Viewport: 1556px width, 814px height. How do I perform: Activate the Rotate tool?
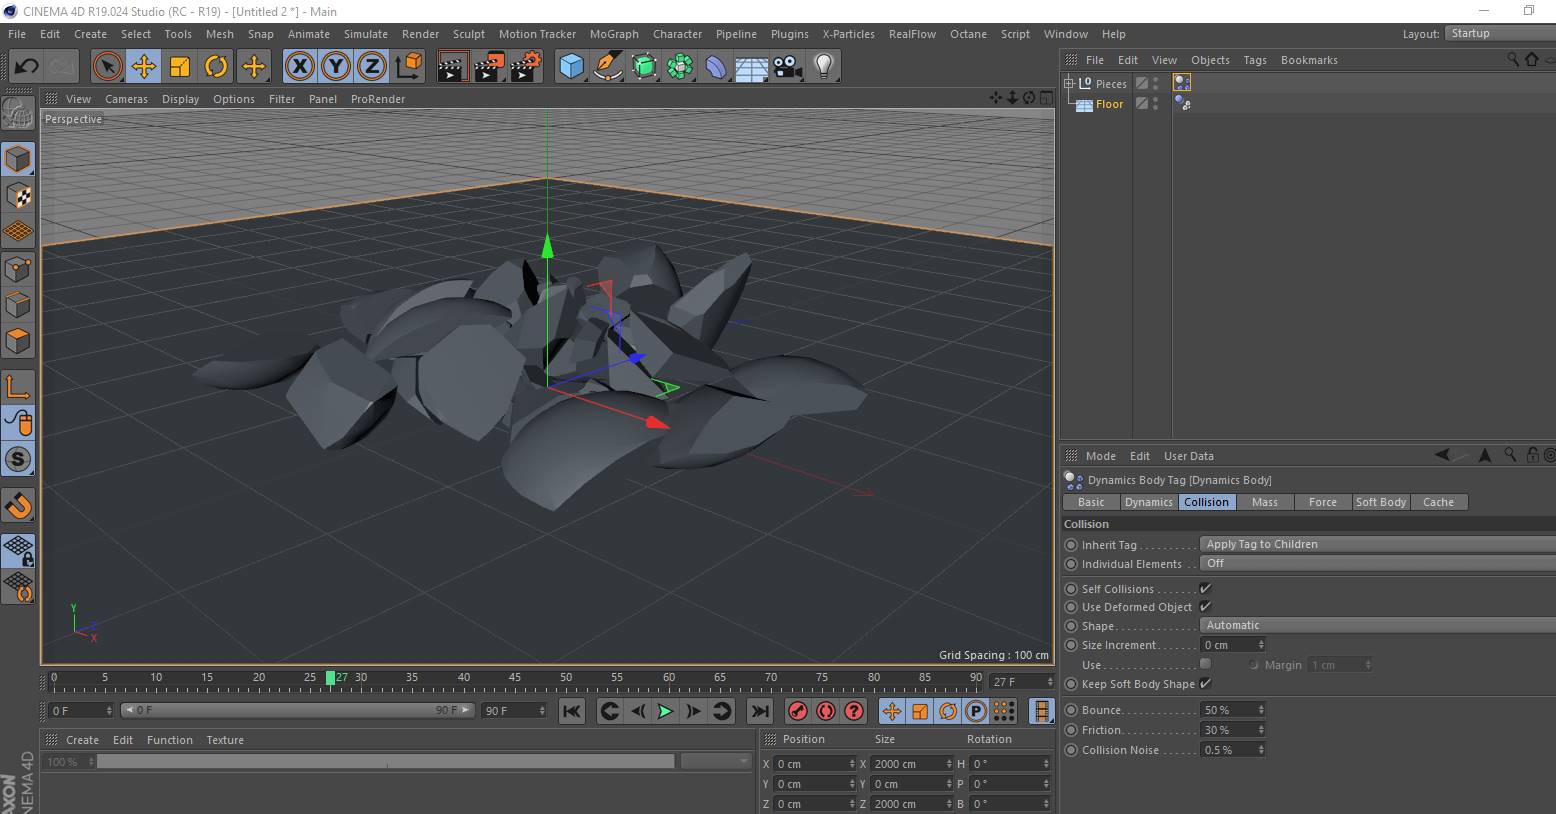pos(216,67)
